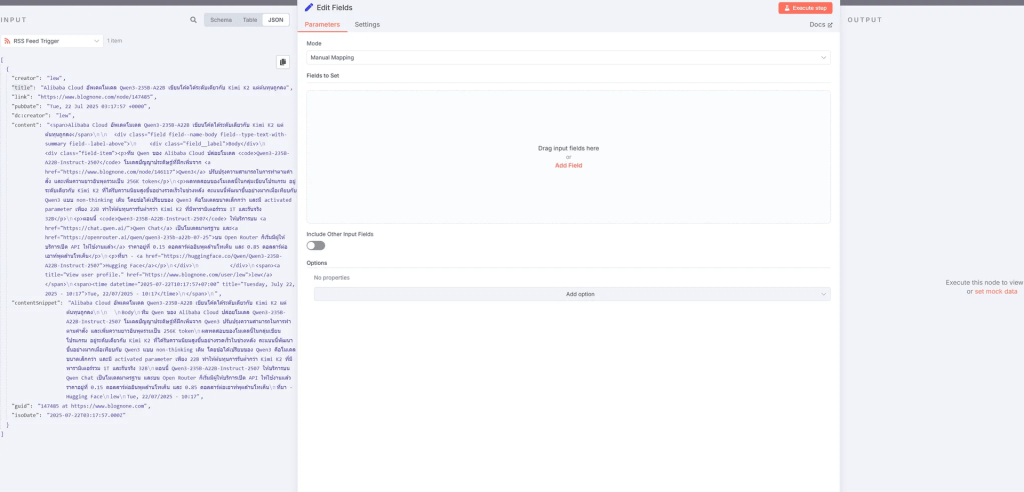Switch input view to Schema
This screenshot has height=492, width=1024.
point(221,20)
